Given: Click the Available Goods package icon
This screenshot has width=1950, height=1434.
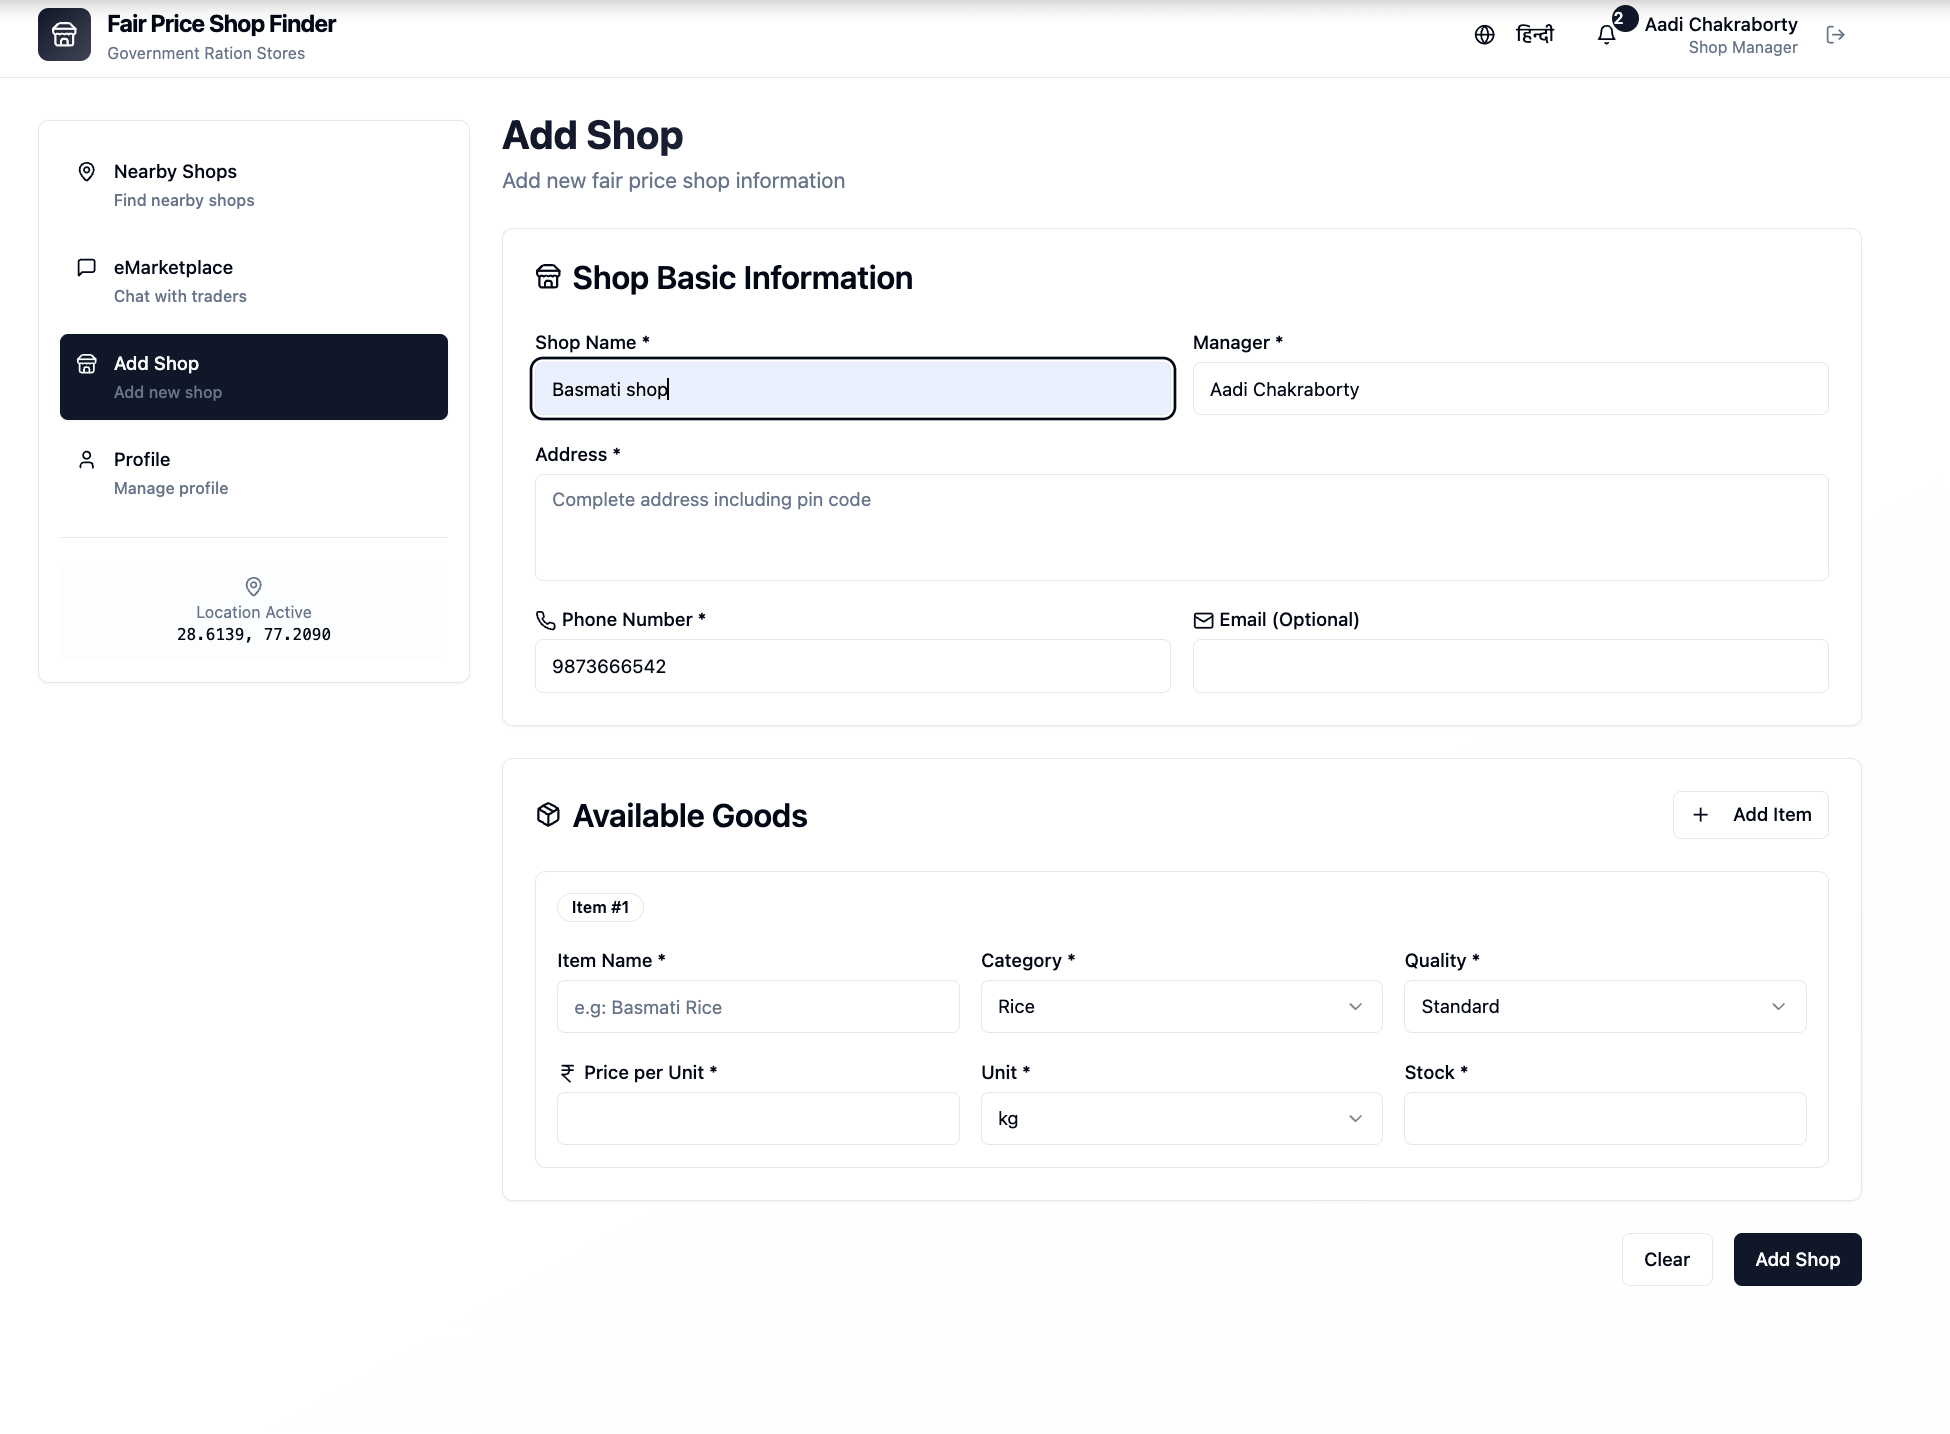Looking at the screenshot, I should pos(548,815).
